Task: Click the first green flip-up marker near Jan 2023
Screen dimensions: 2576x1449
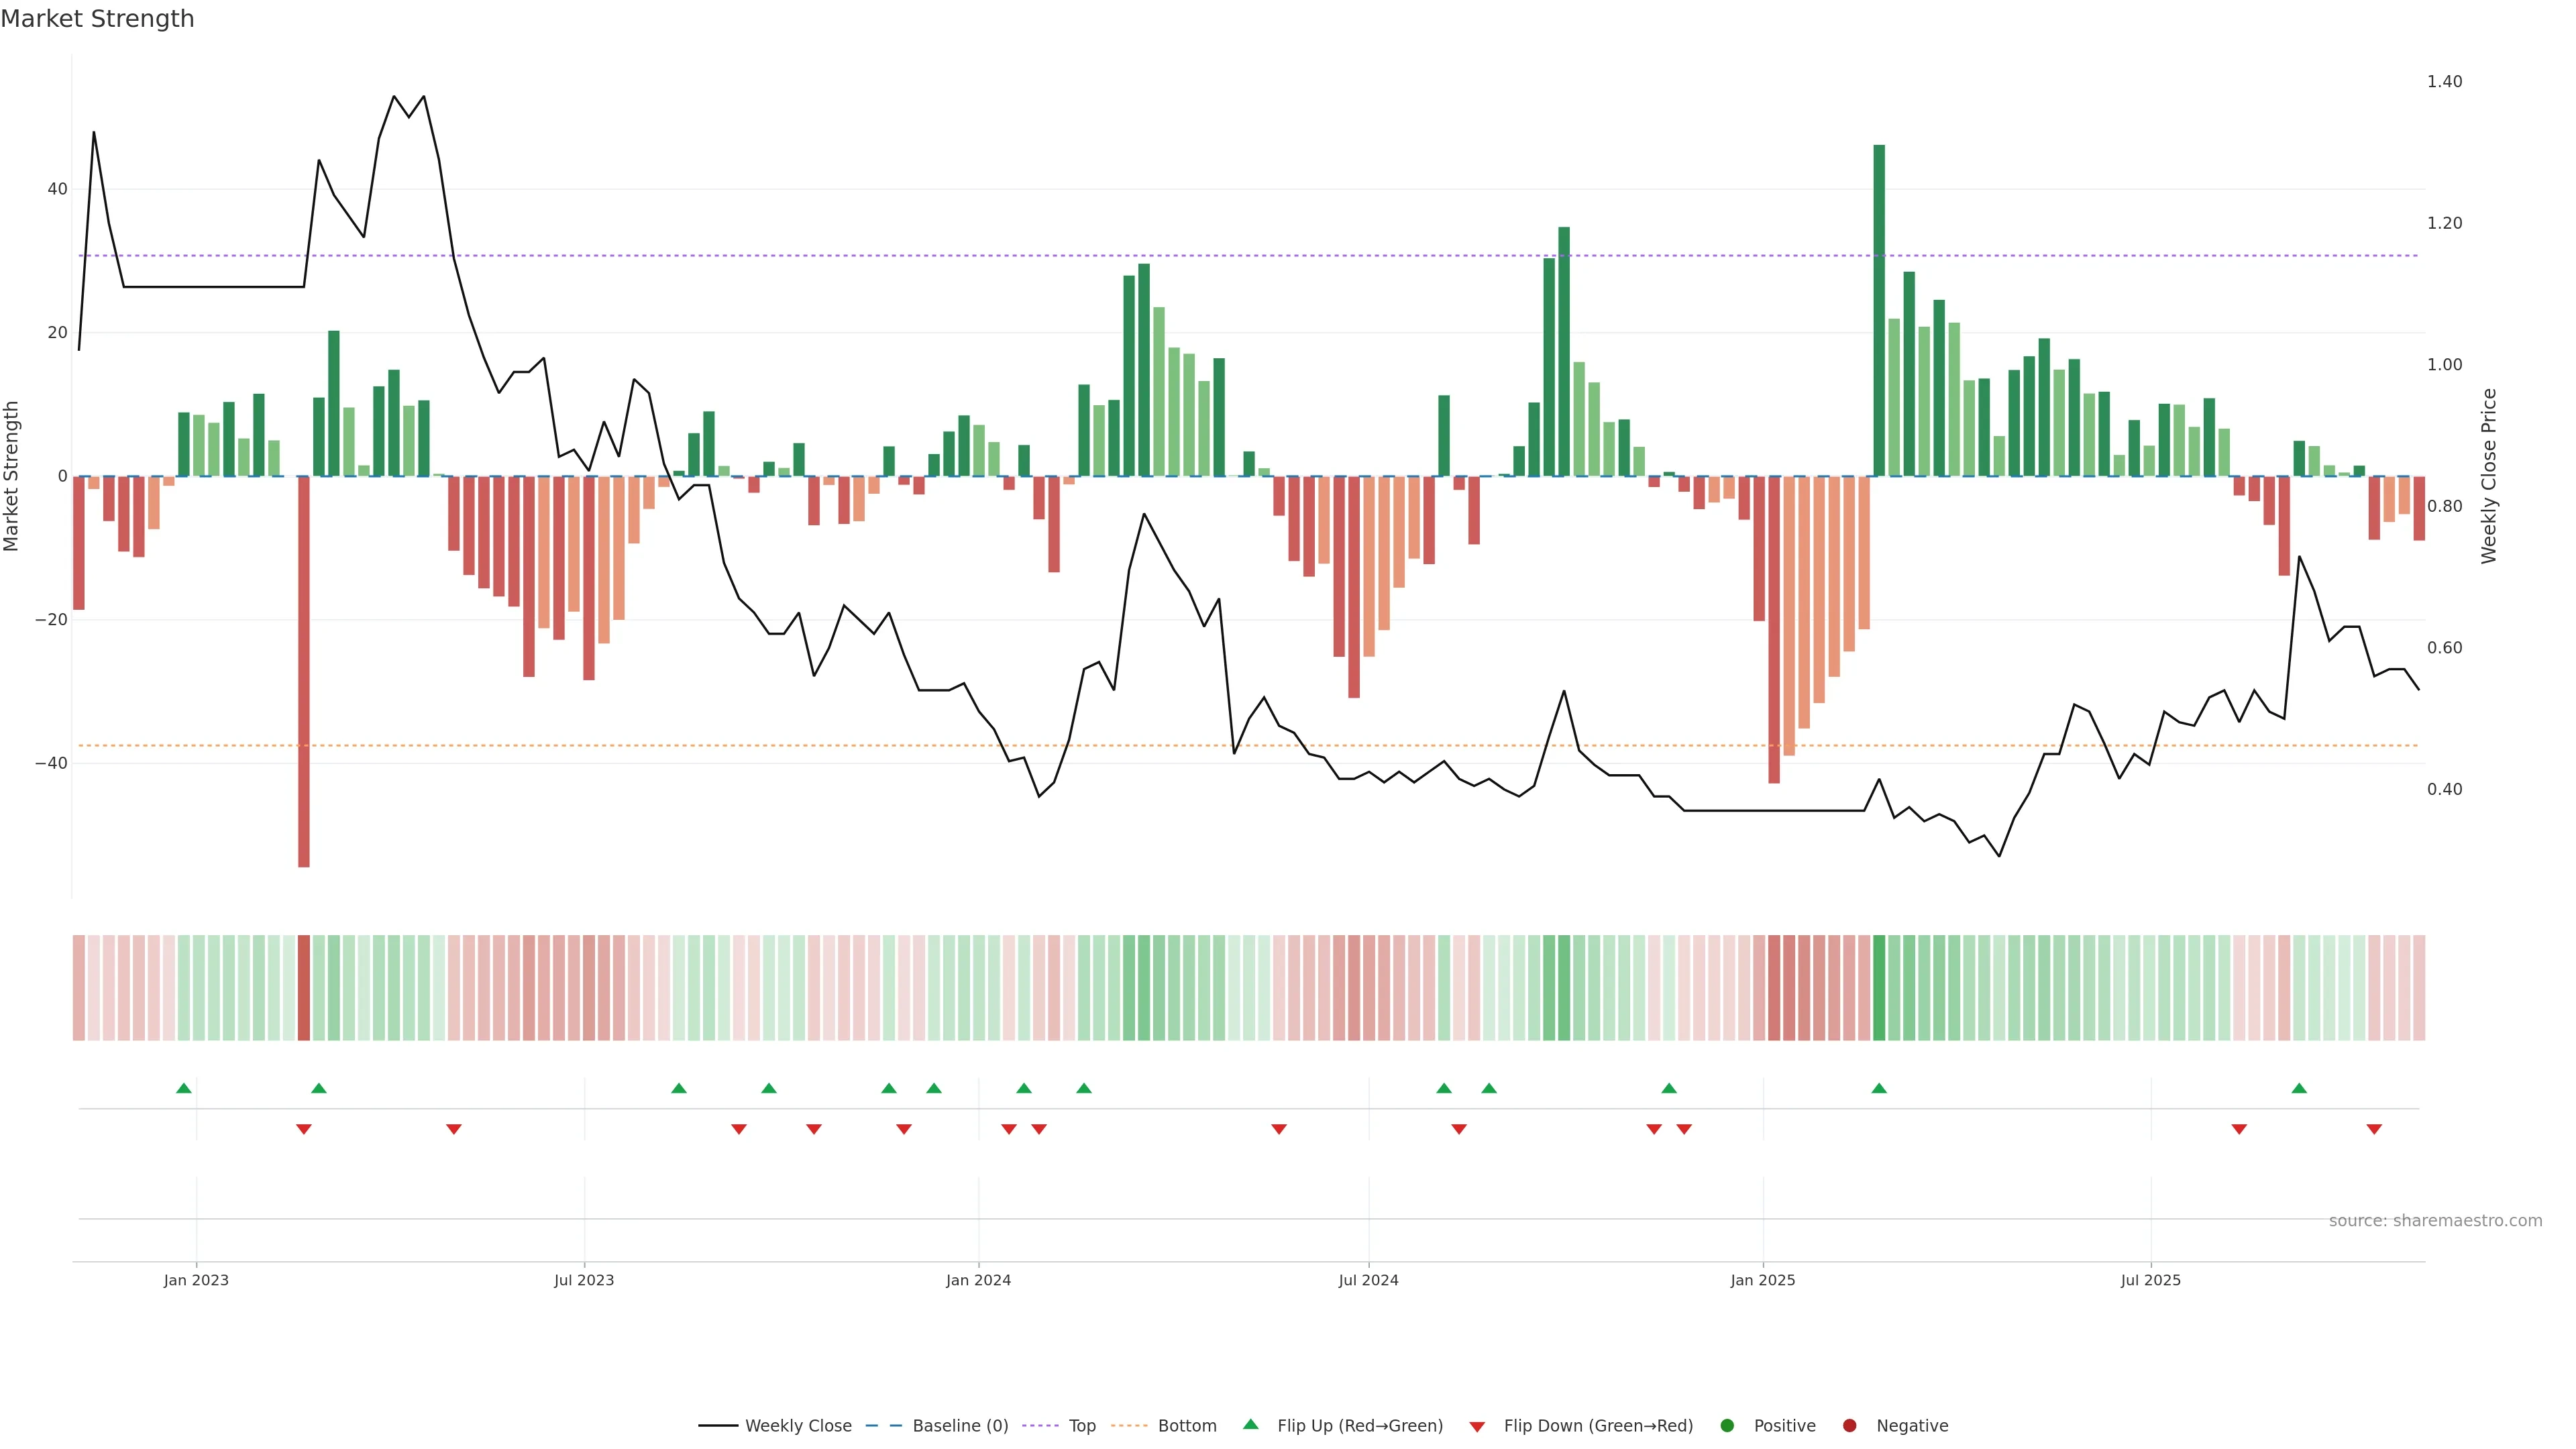Action: [184, 1088]
